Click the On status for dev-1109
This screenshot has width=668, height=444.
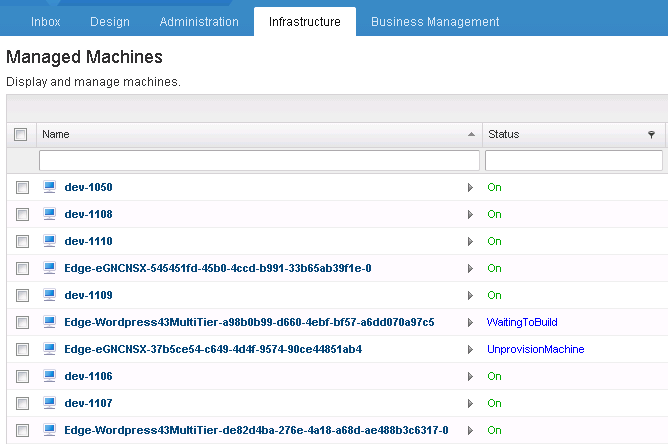494,295
